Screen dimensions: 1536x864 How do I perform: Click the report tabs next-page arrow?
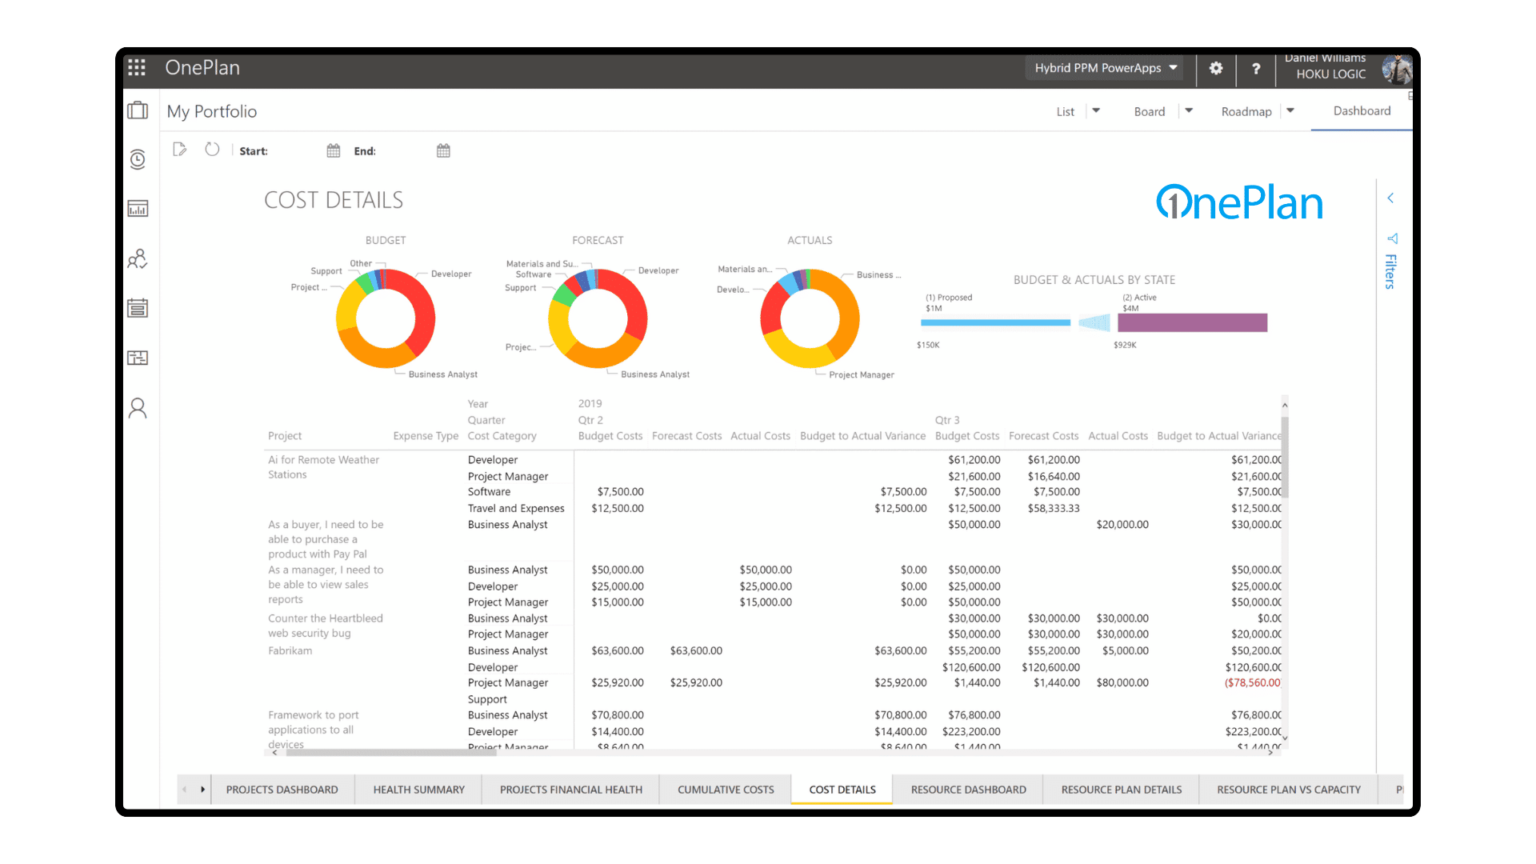pos(202,790)
